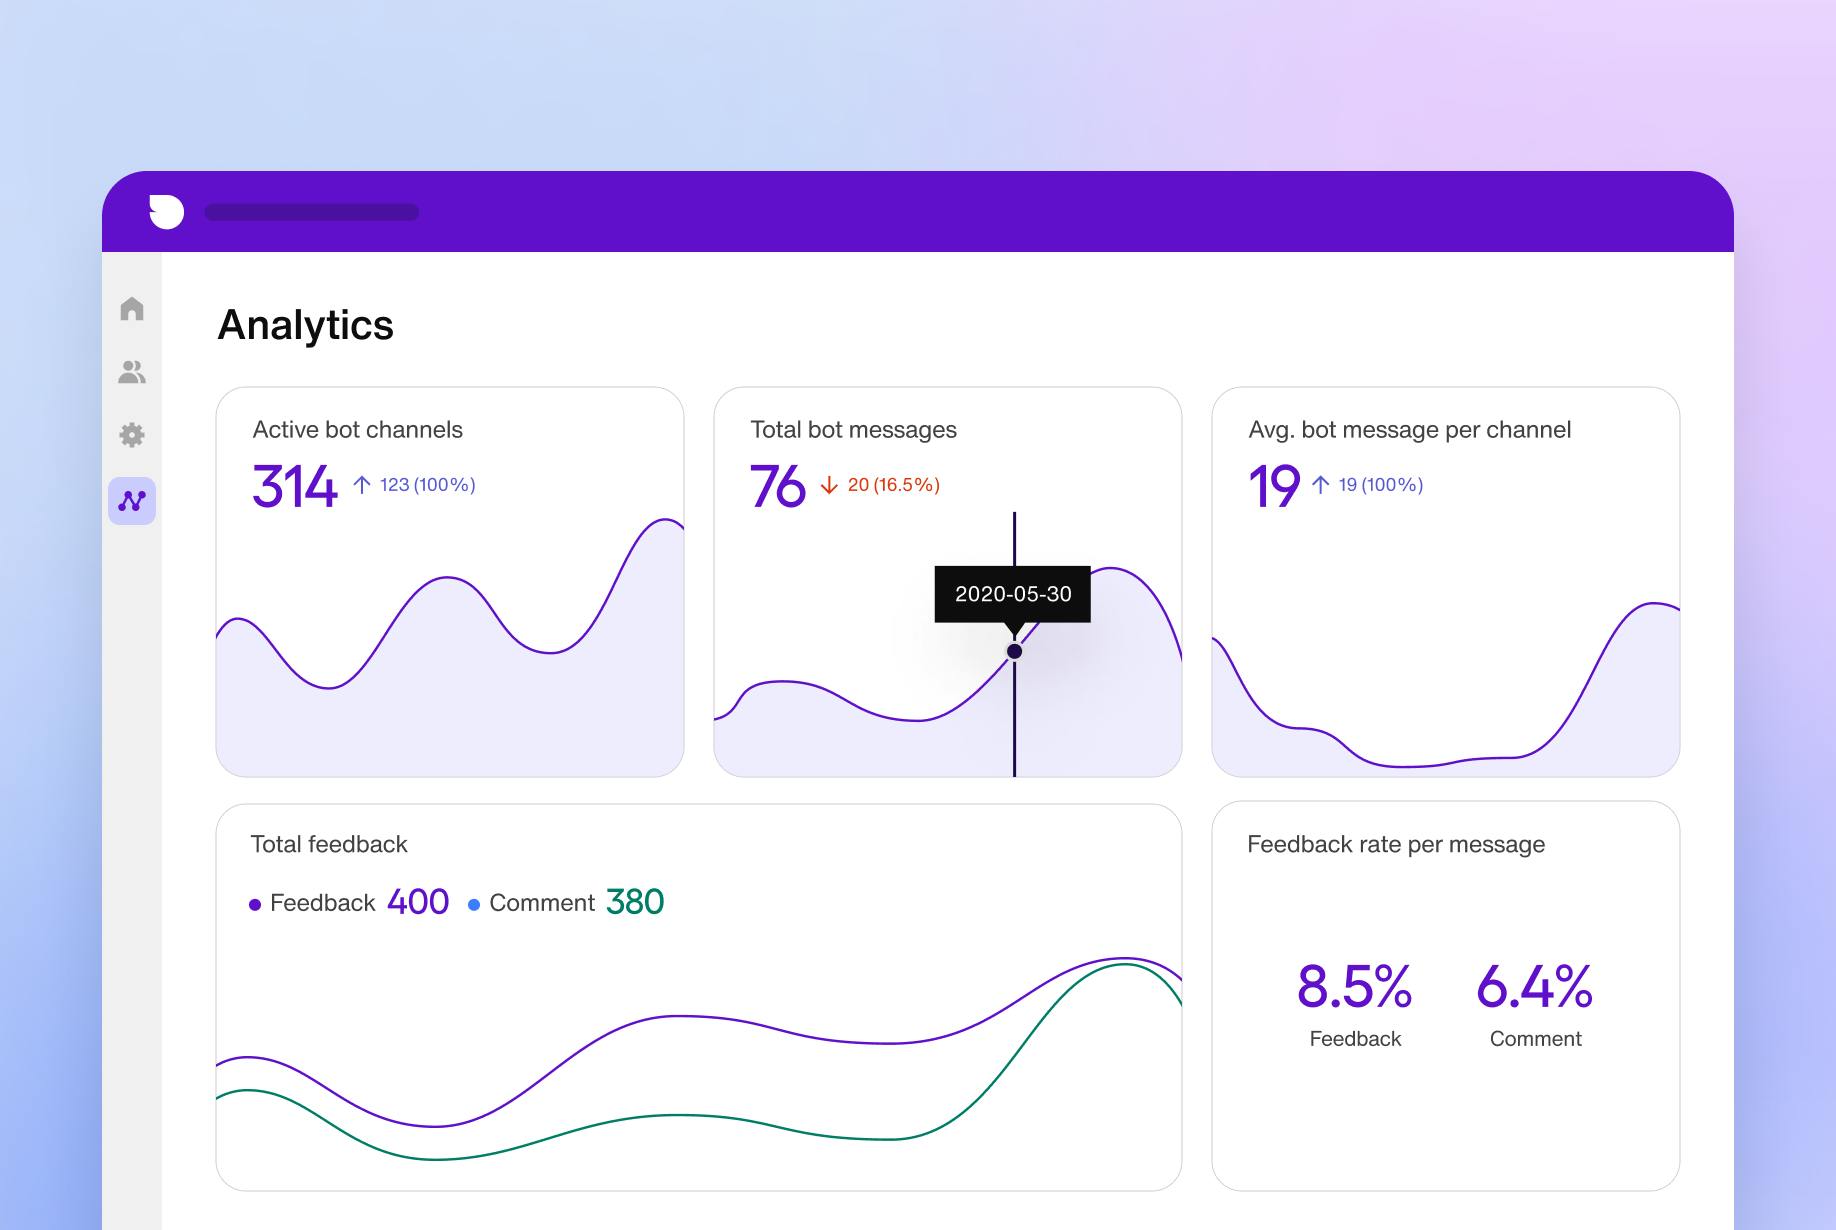Click the 6.4% comment rate value

1535,986
